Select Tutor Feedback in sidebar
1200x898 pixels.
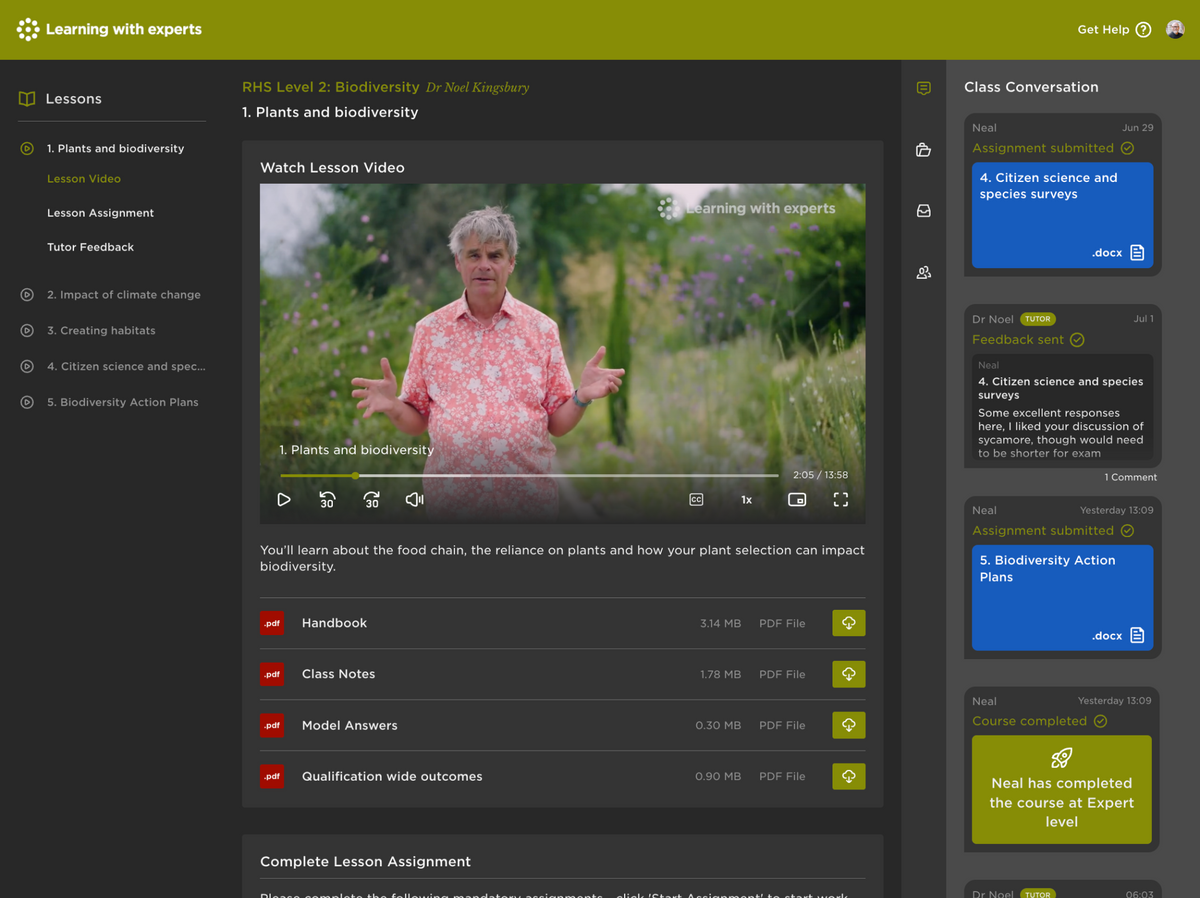(x=90, y=247)
